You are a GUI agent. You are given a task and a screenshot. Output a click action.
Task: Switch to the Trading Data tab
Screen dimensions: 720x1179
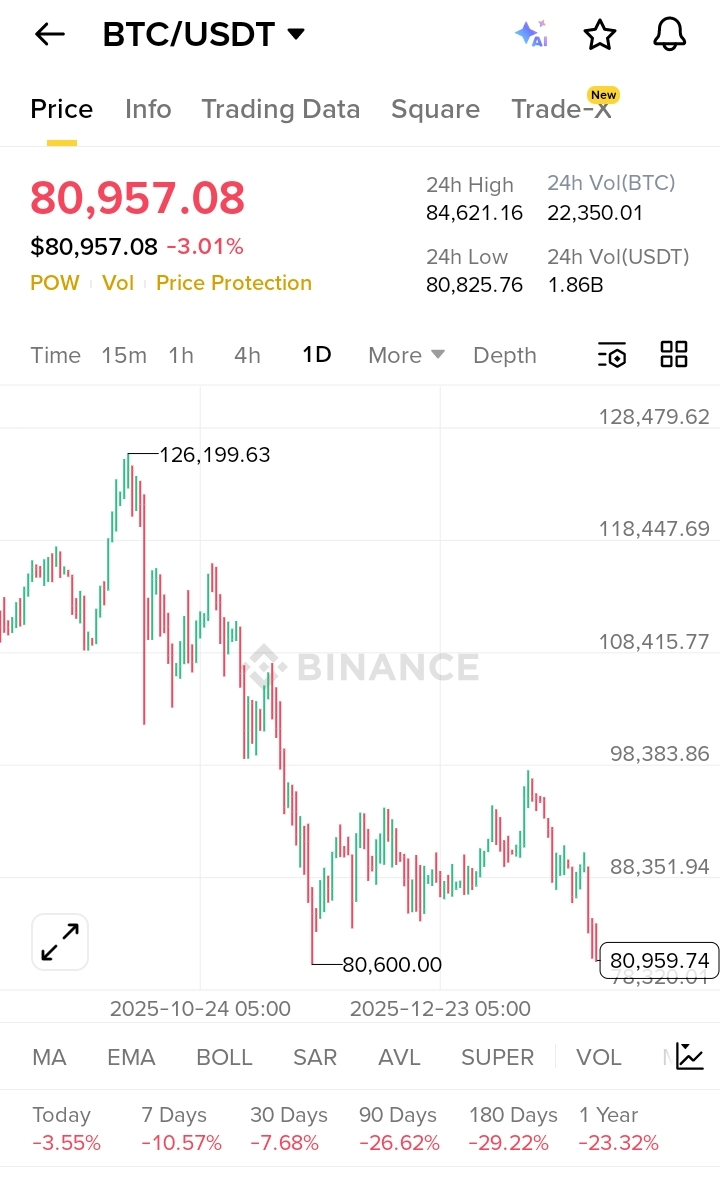(x=280, y=109)
